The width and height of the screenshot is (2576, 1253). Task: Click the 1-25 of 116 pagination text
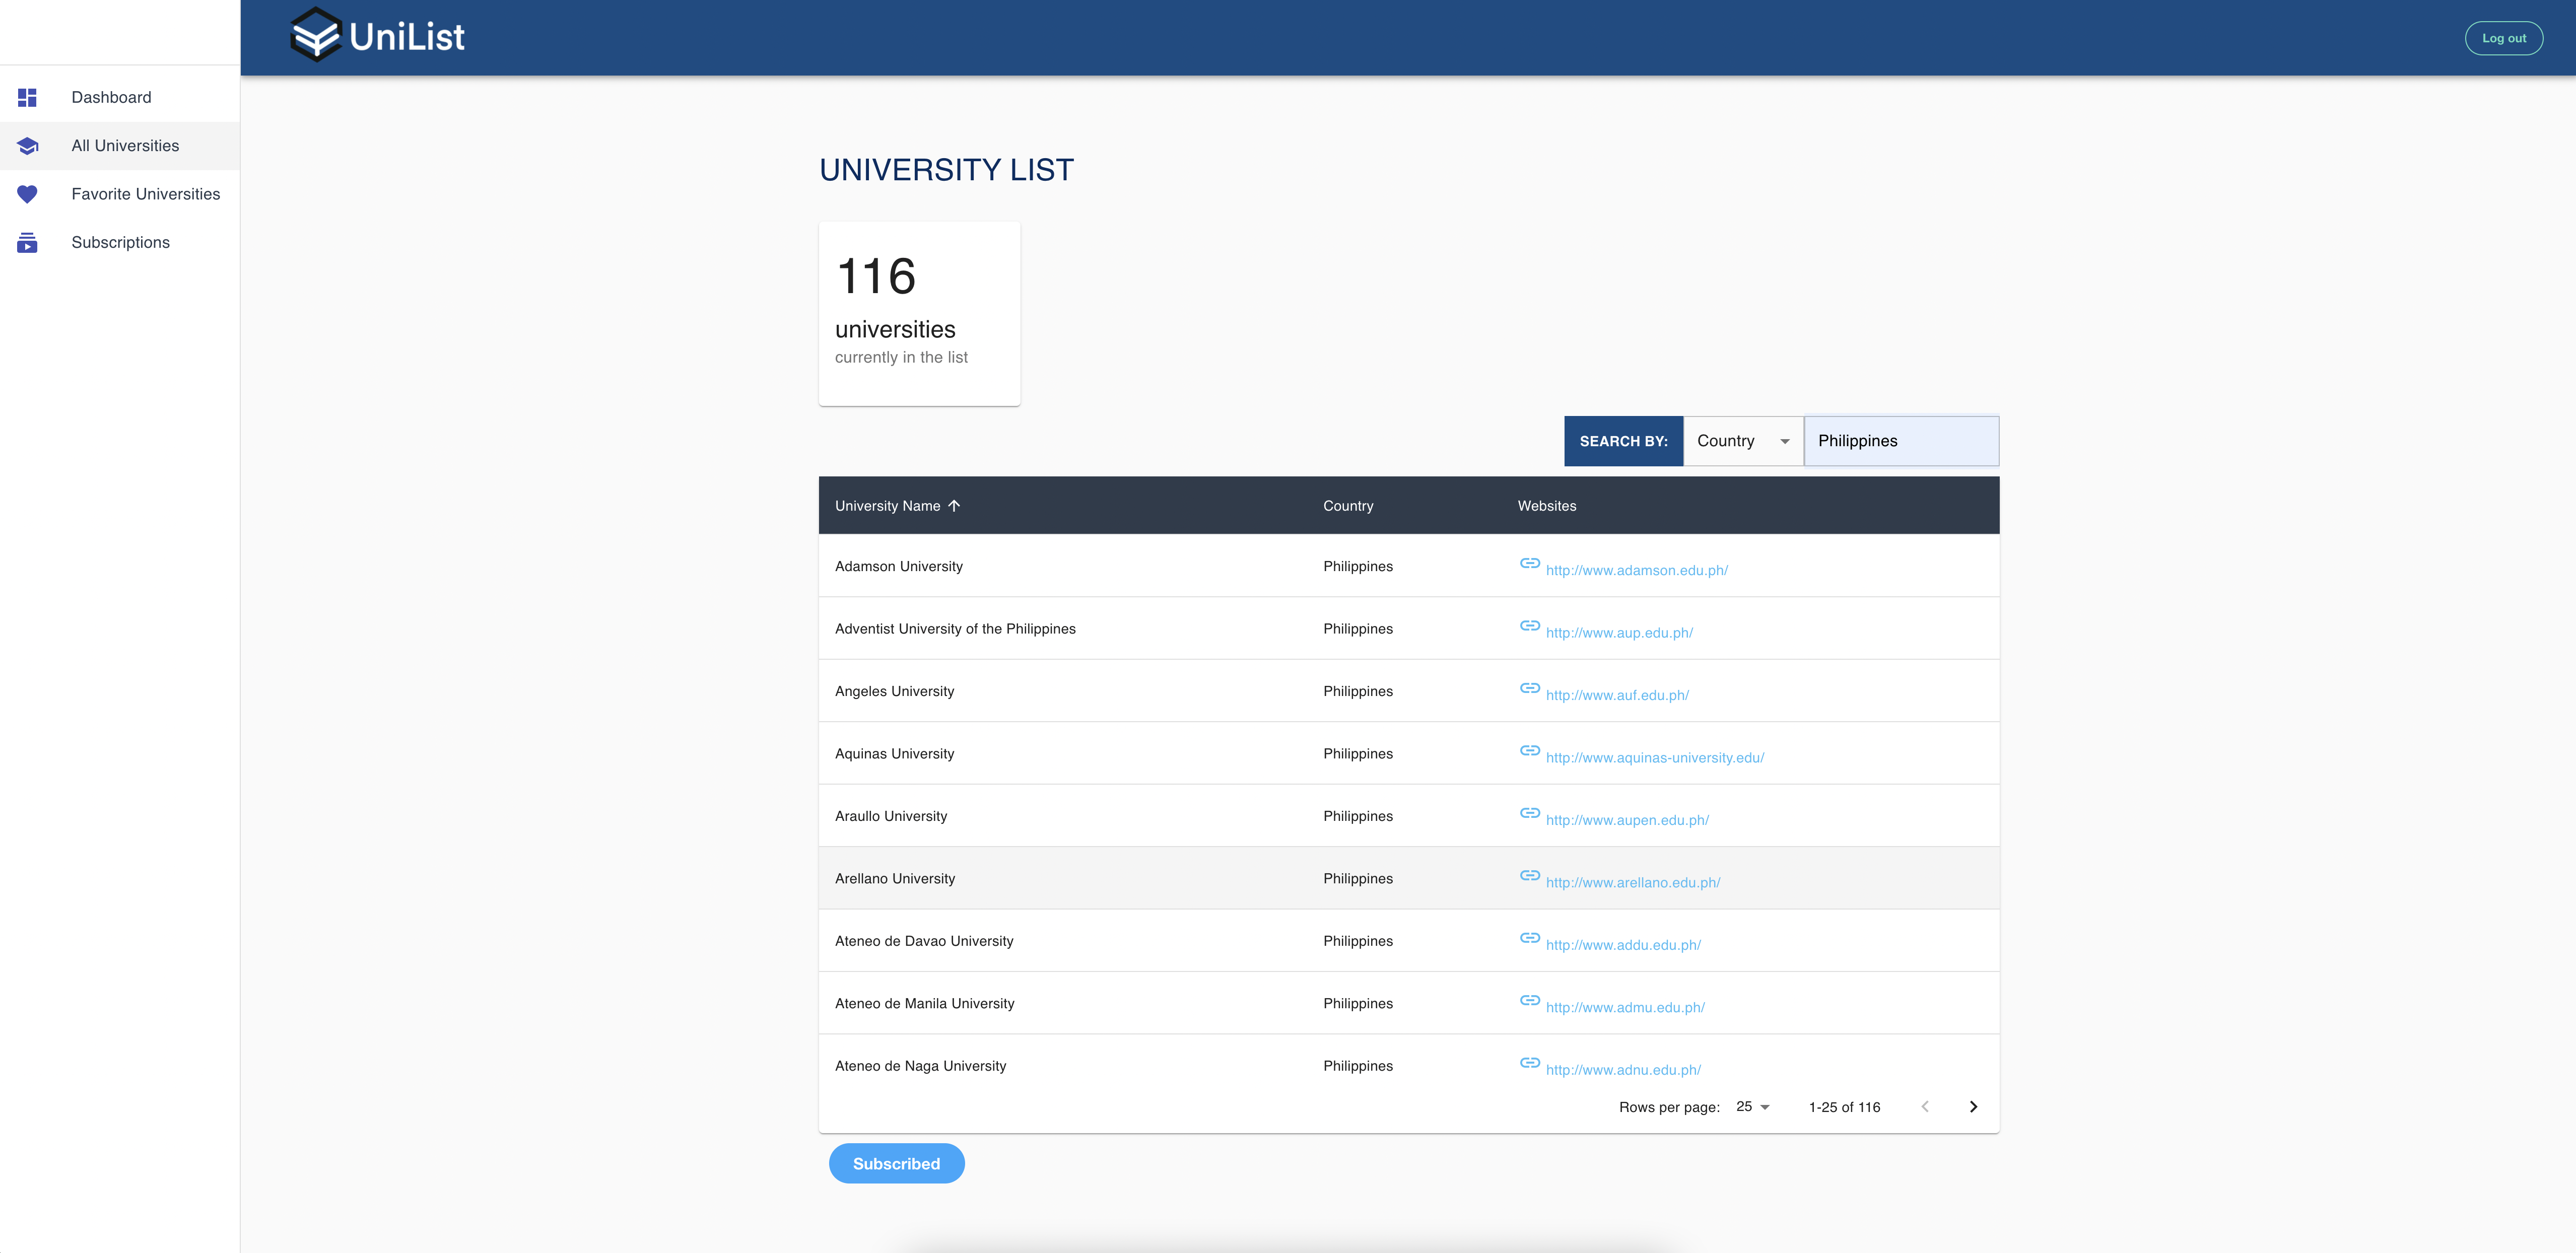click(1844, 1108)
